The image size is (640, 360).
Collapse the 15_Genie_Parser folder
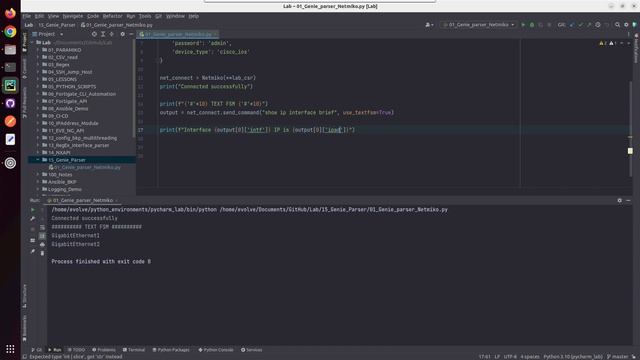[x=38, y=160]
